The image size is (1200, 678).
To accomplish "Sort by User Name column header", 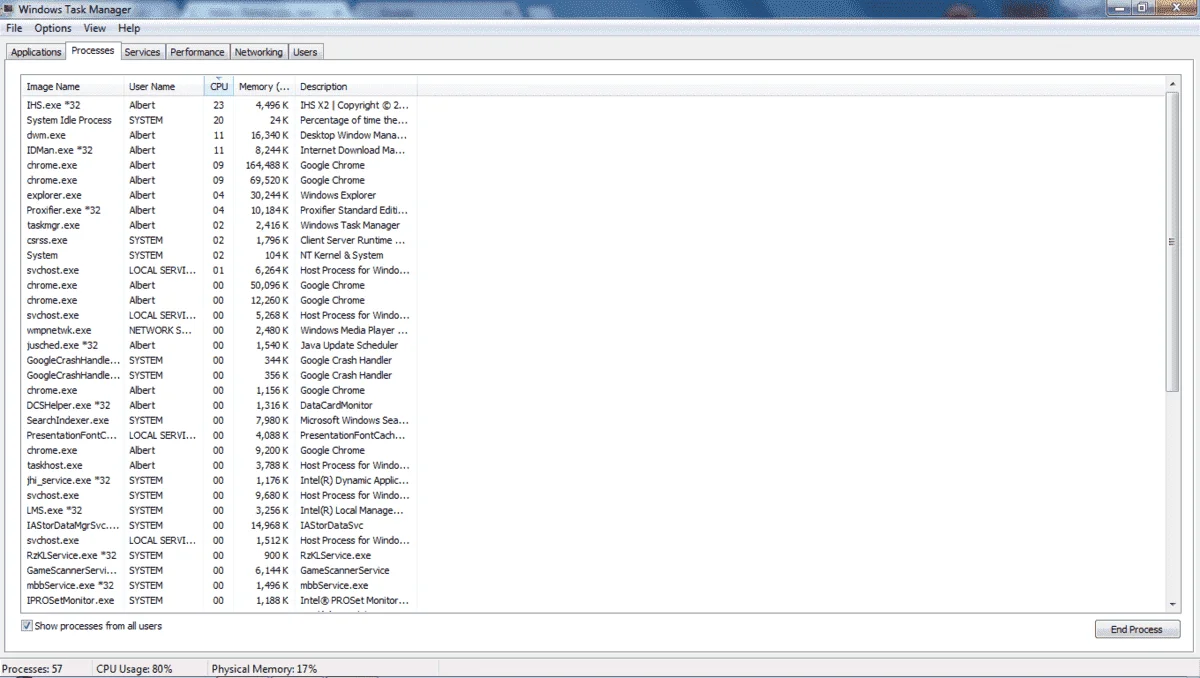I will (164, 86).
